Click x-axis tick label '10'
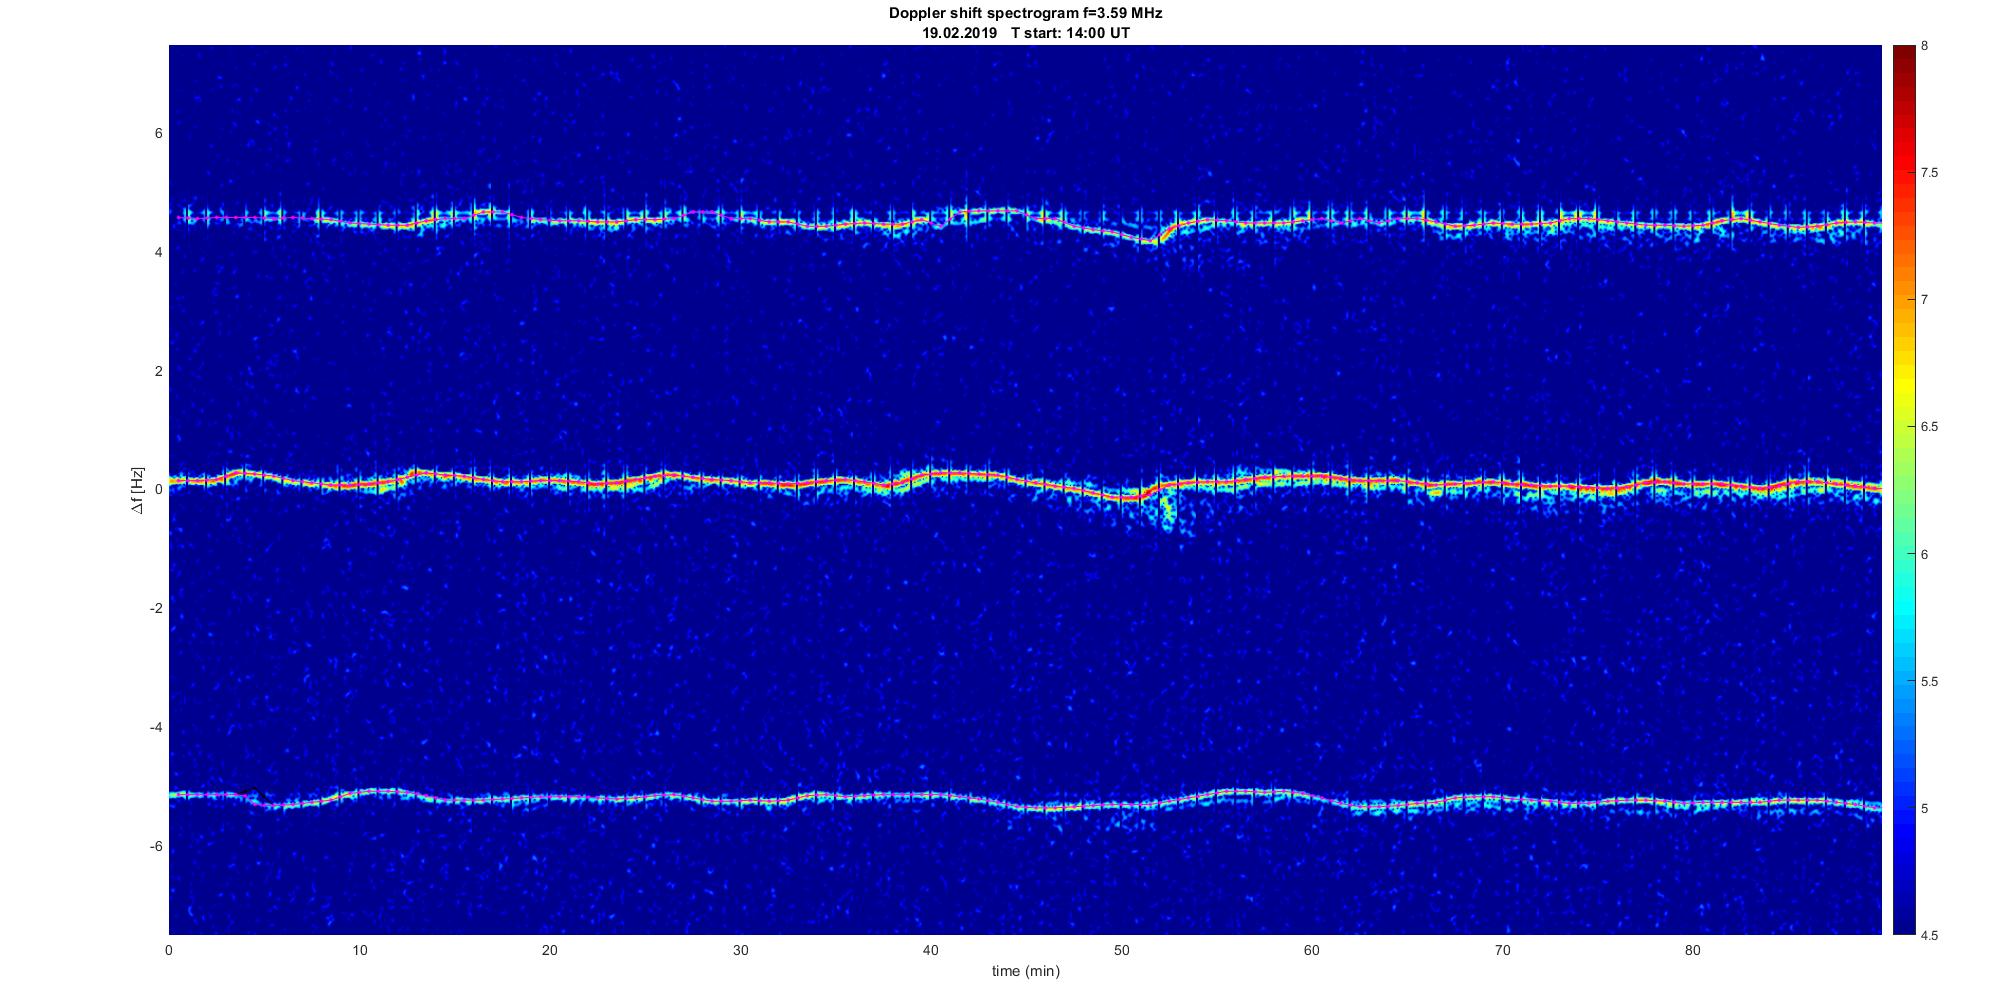The image size is (2000, 1003). (359, 950)
